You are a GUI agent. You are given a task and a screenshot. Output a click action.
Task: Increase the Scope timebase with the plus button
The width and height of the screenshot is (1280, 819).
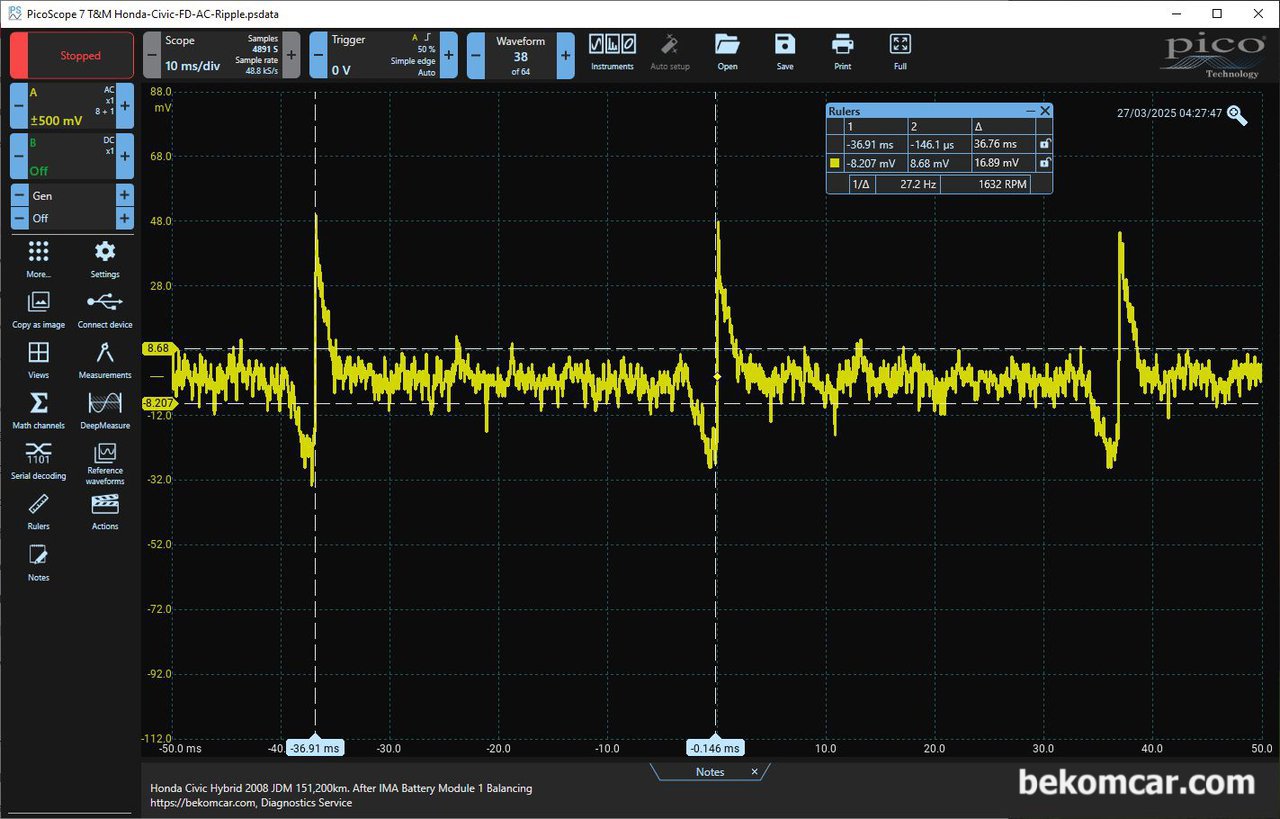[291, 55]
